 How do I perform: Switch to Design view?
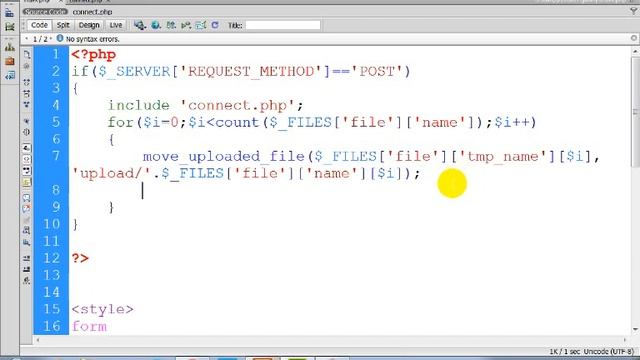(x=89, y=25)
